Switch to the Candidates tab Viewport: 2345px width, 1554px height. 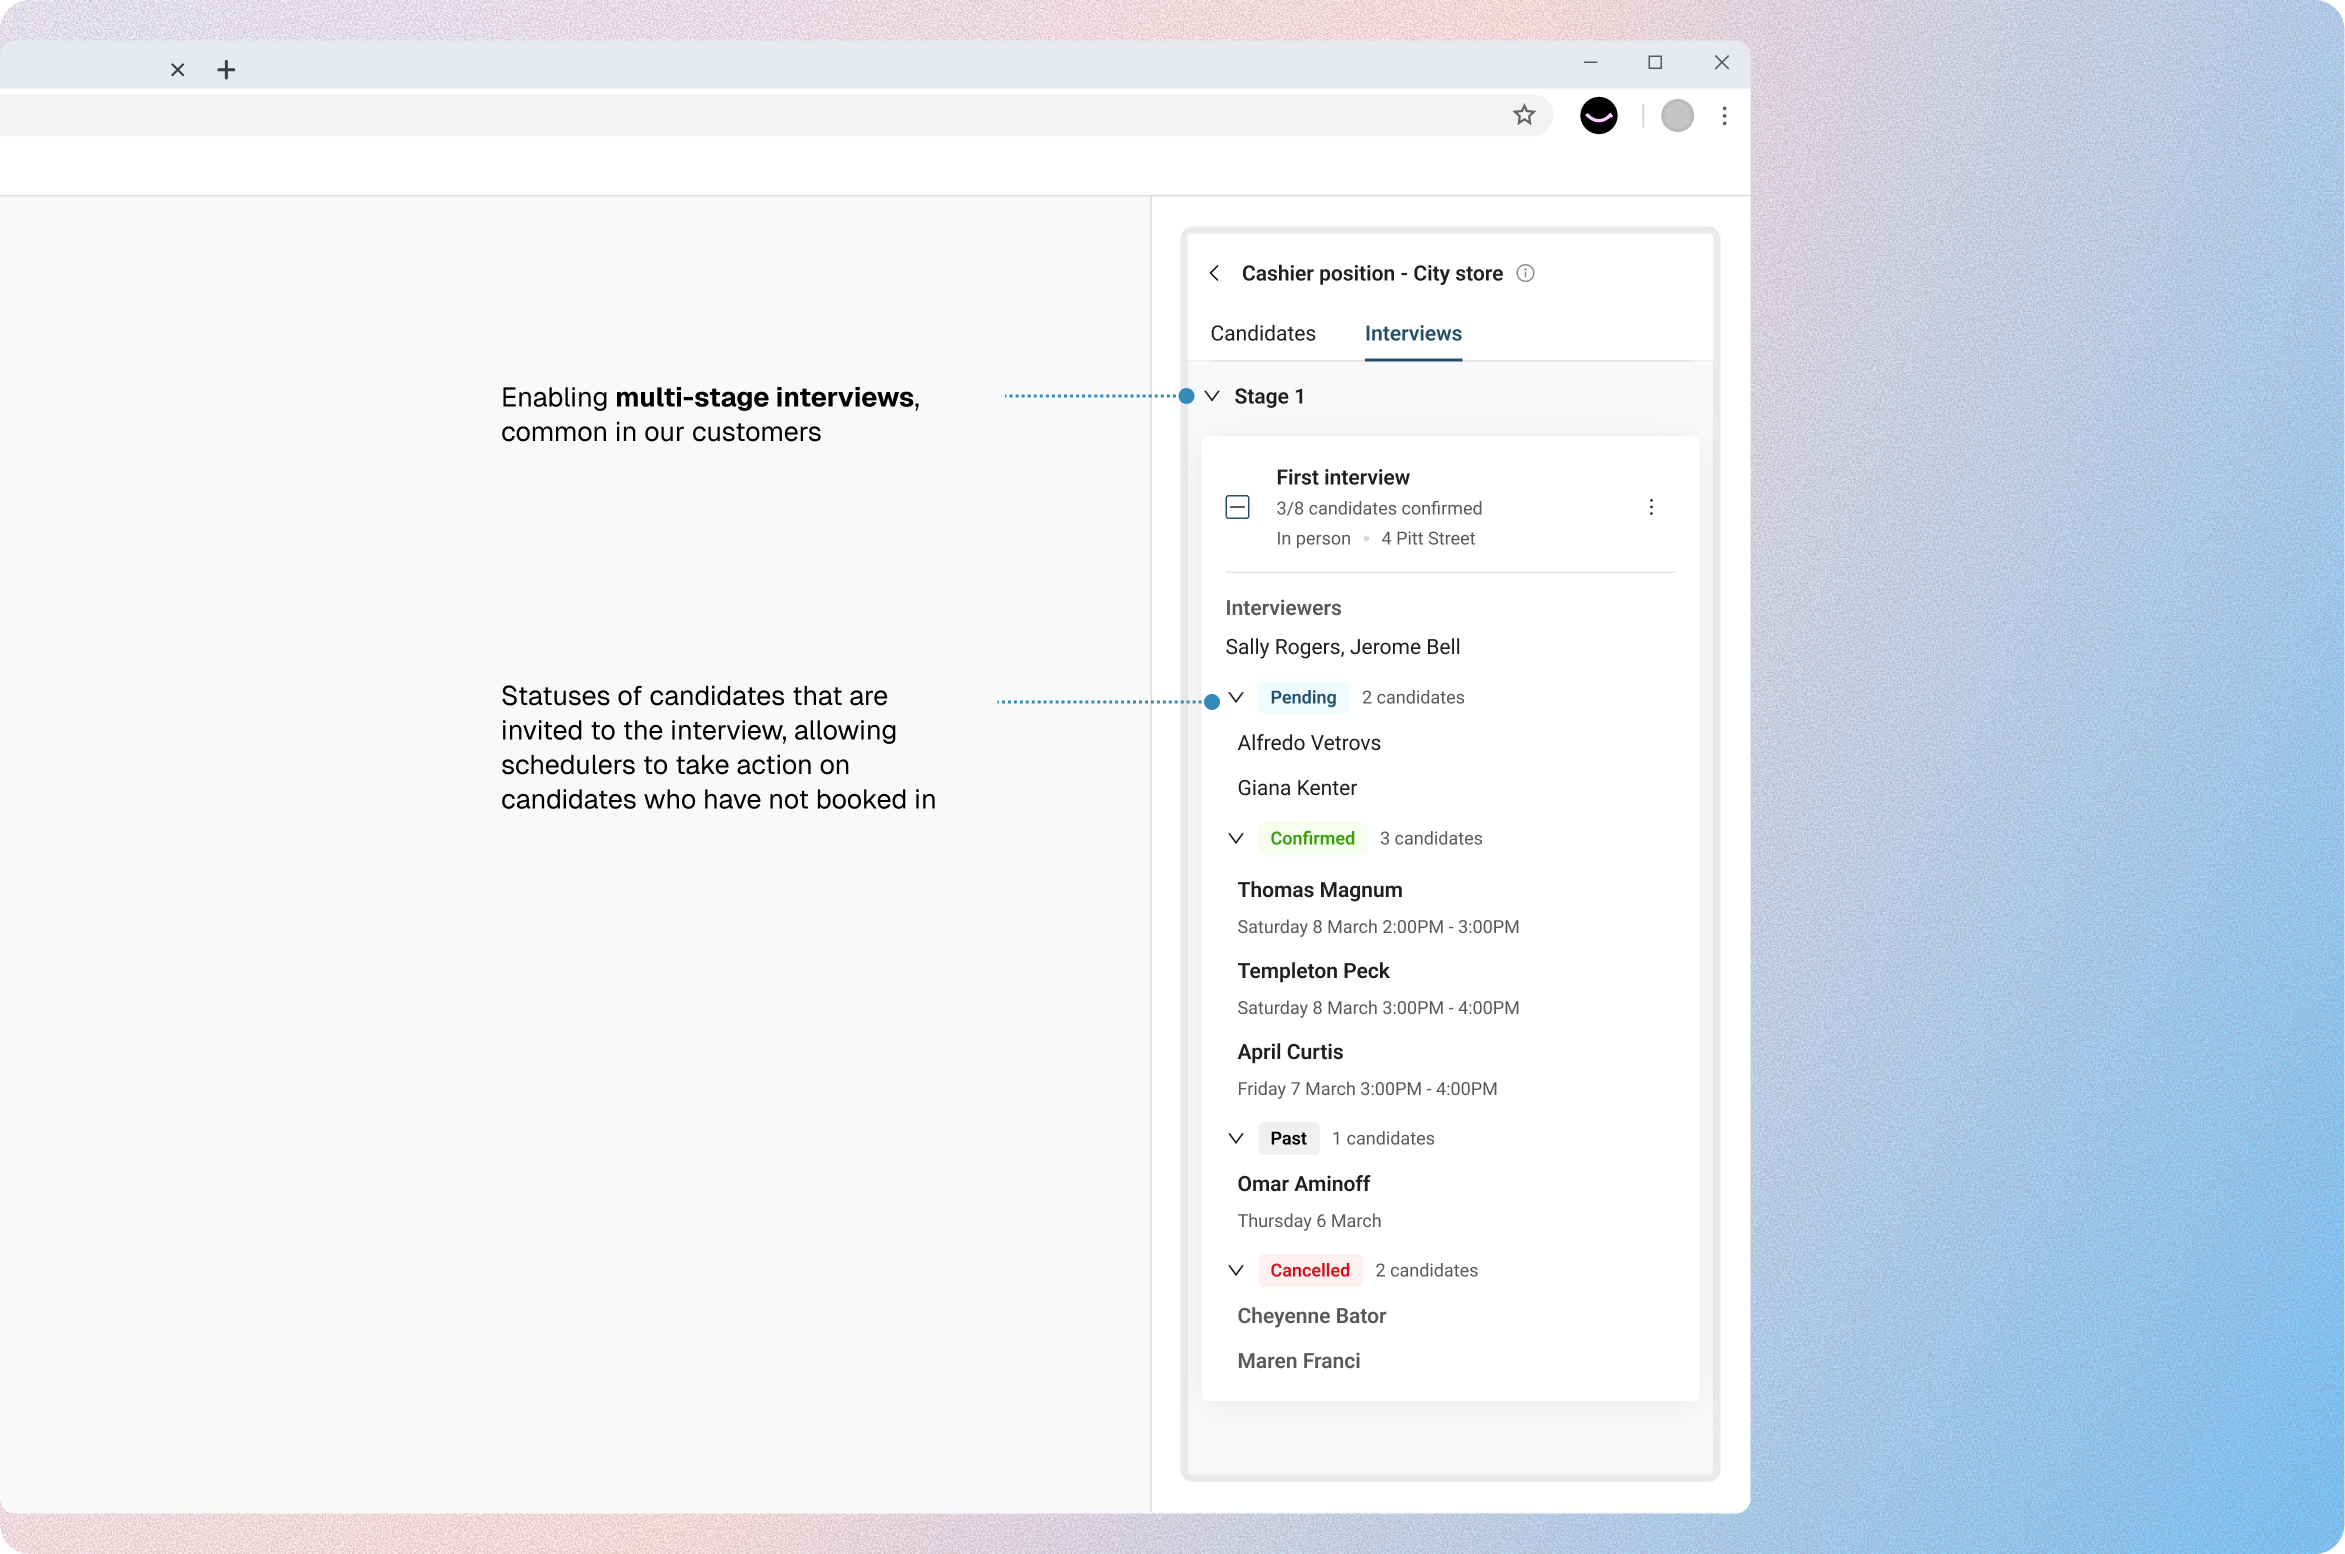pyautogui.click(x=1262, y=333)
